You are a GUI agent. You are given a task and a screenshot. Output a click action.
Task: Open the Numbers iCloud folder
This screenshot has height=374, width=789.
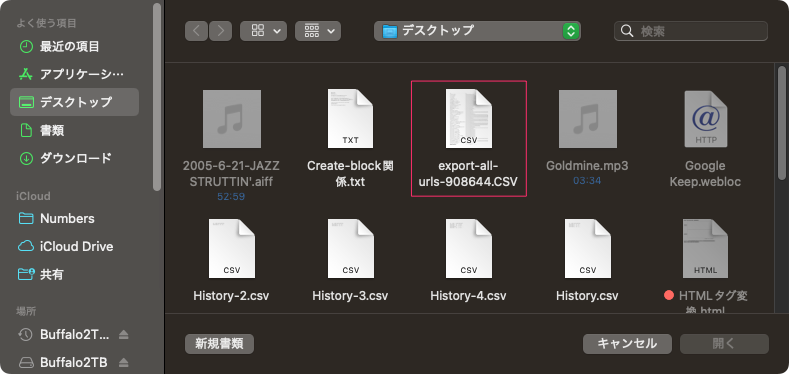[x=74, y=218]
